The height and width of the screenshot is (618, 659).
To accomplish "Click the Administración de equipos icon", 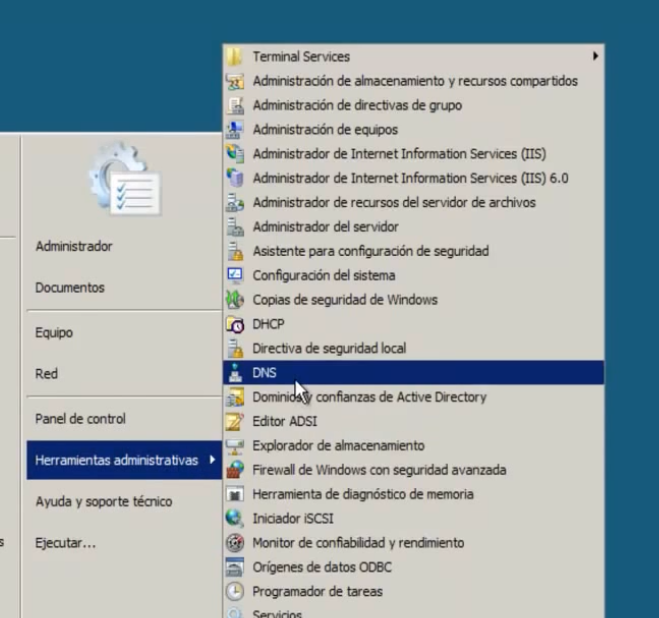I will pyautogui.click(x=235, y=129).
